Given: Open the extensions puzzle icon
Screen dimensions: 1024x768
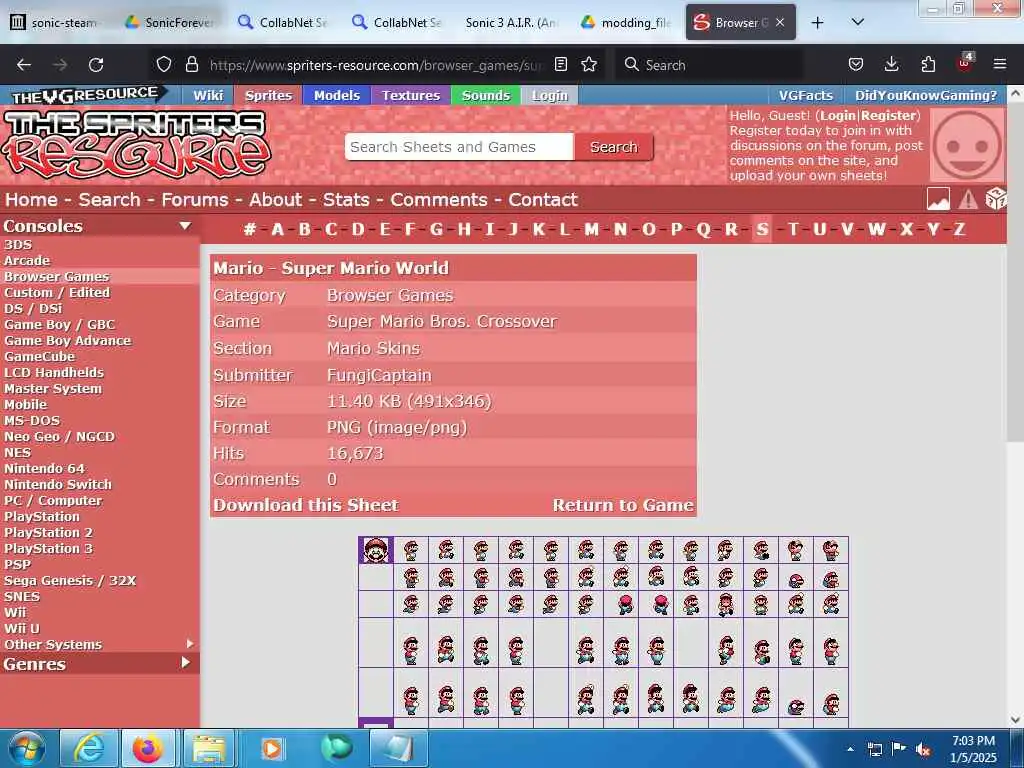Looking at the screenshot, I should pos(928,64).
